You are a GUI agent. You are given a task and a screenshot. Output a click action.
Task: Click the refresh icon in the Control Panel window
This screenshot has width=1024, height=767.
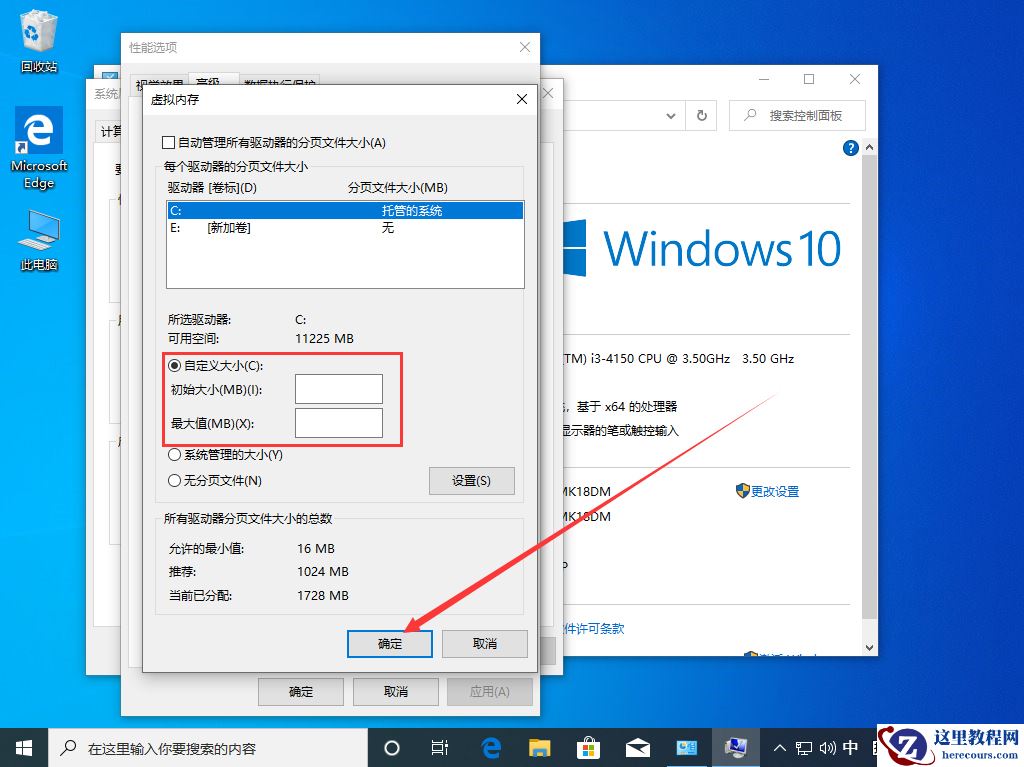point(701,115)
